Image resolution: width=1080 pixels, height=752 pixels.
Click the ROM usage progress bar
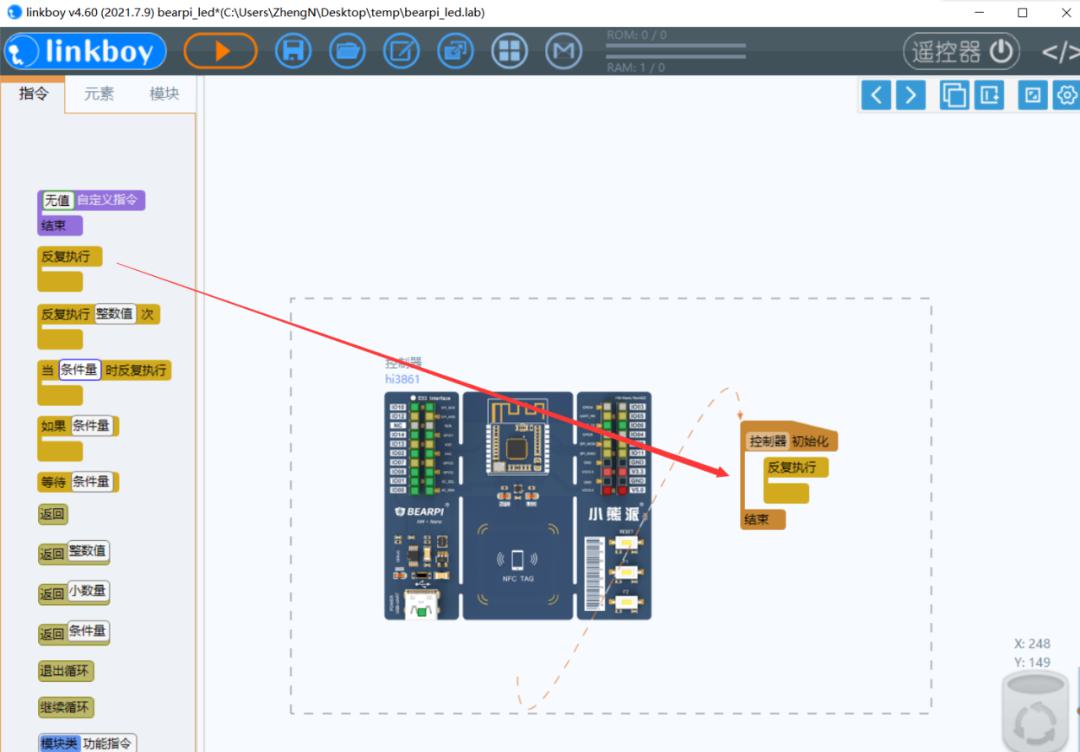(676, 46)
